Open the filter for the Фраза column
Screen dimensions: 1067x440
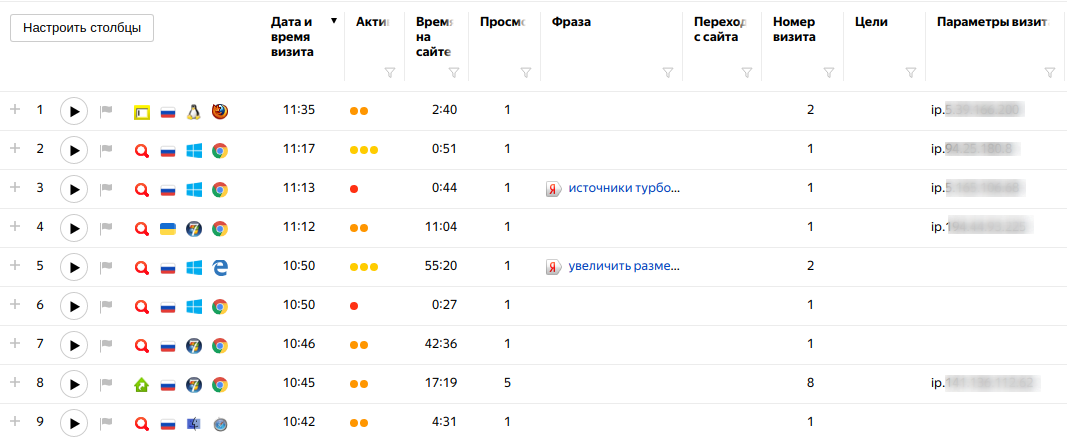pyautogui.click(x=667, y=72)
